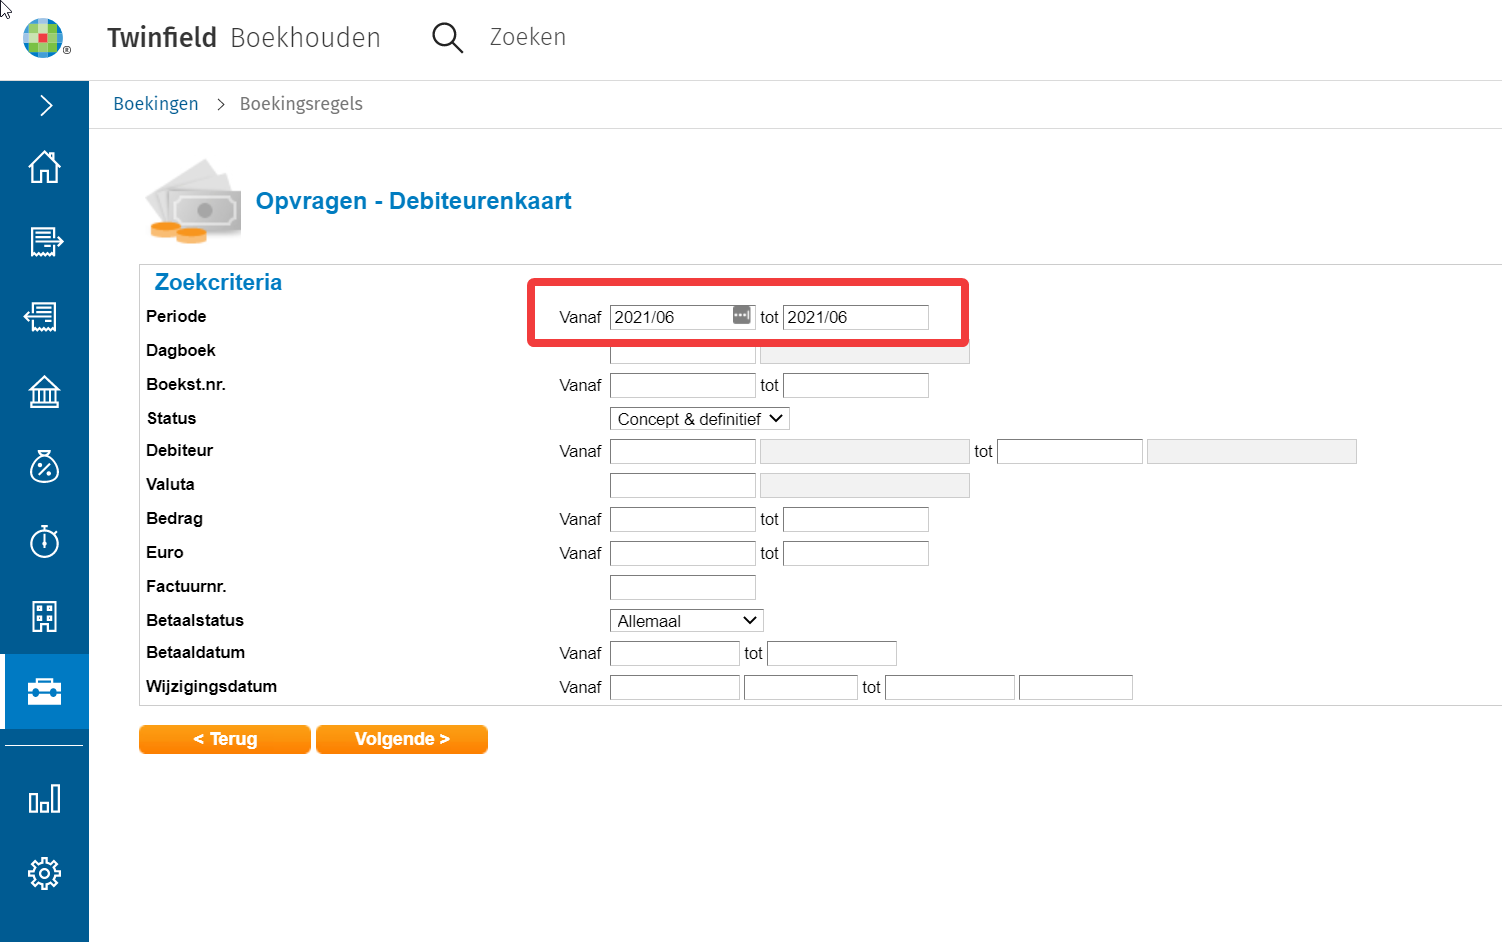Click the period picker icon in Vanaf field
This screenshot has width=1502, height=942.
pyautogui.click(x=741, y=316)
